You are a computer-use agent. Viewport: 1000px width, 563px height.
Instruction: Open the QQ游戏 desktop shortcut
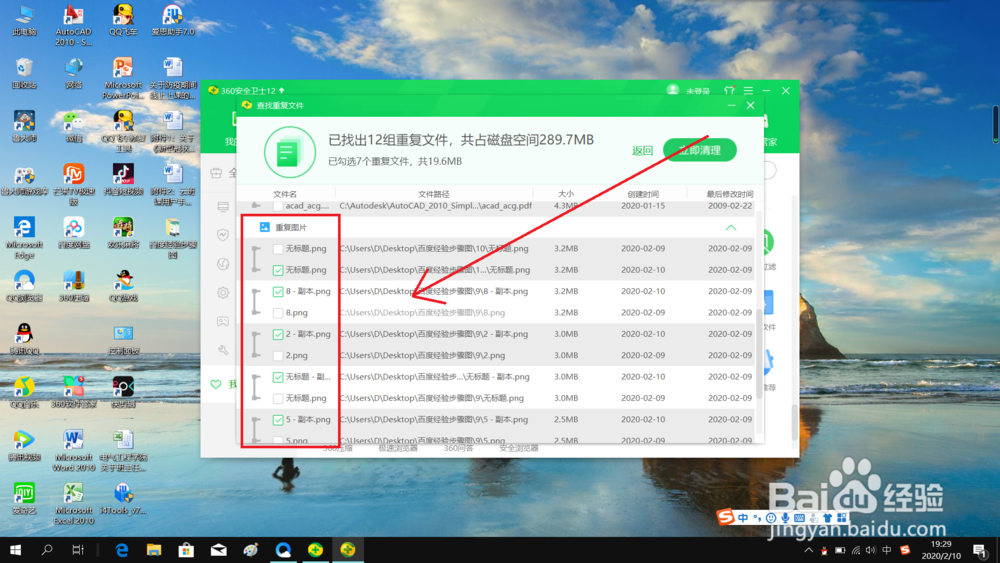point(123,285)
